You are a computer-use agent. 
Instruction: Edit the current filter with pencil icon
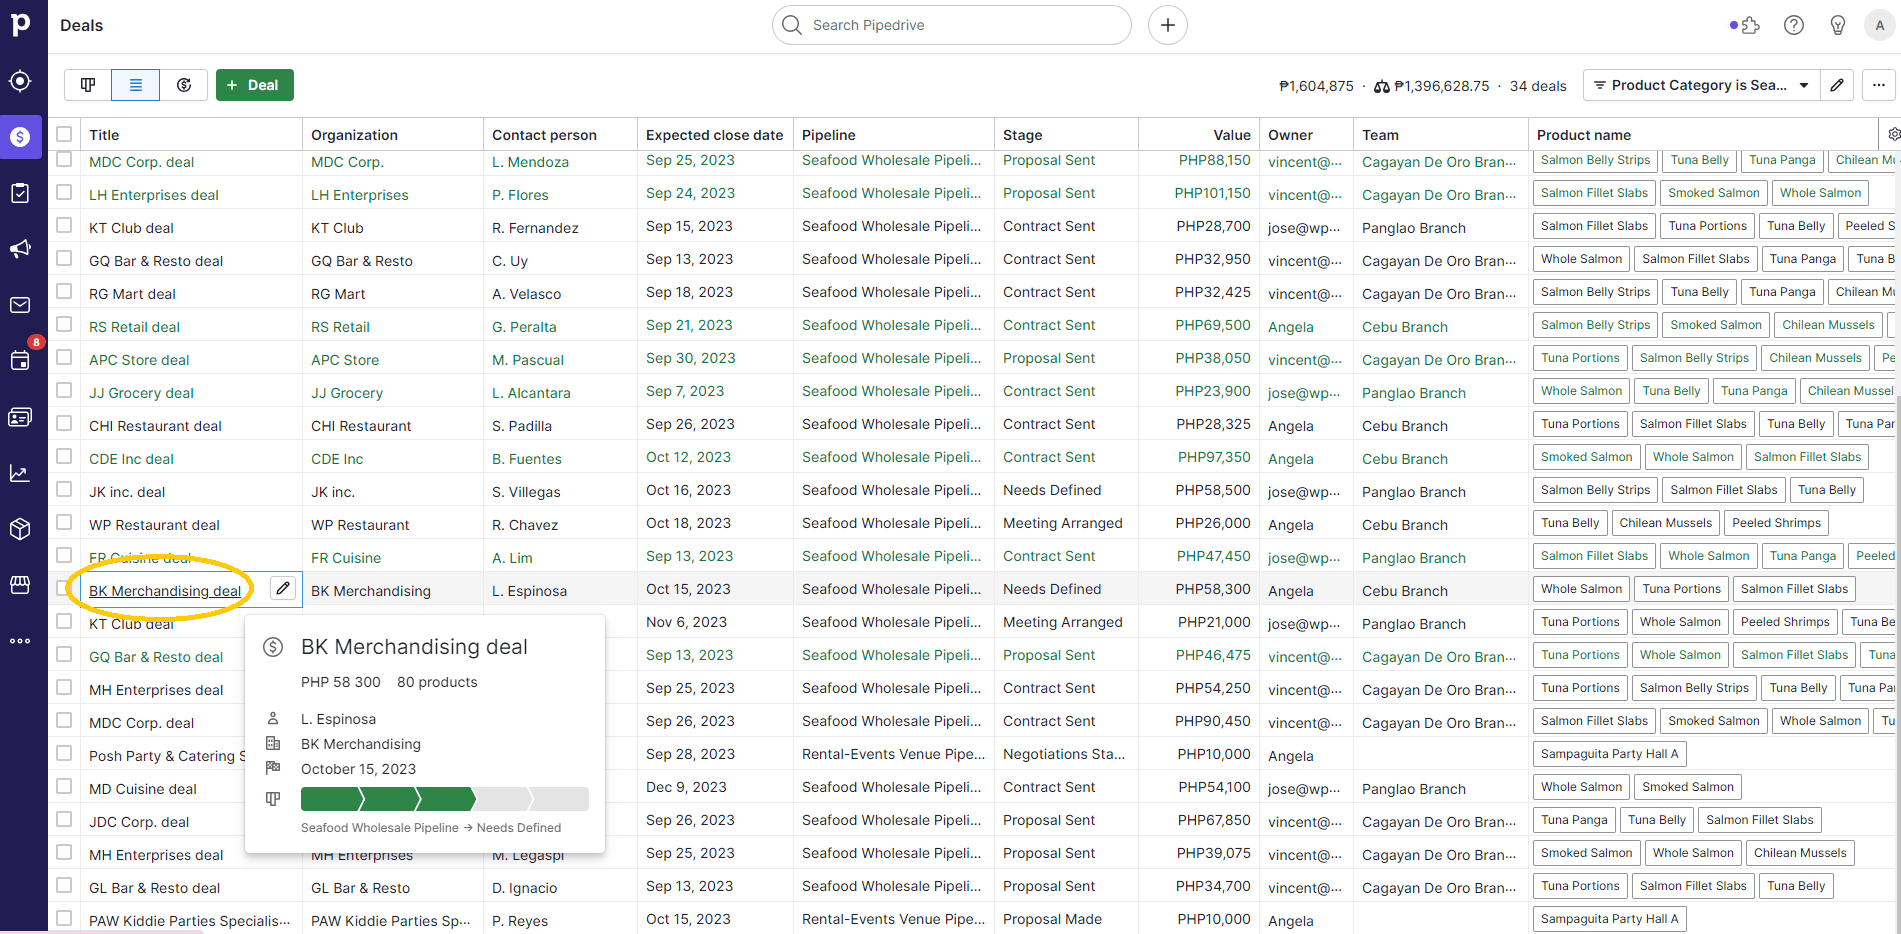point(1837,85)
